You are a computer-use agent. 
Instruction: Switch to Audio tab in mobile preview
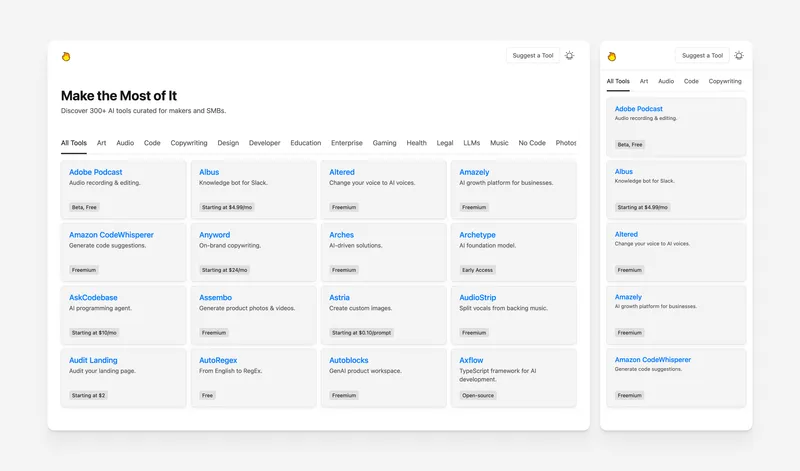[666, 81]
